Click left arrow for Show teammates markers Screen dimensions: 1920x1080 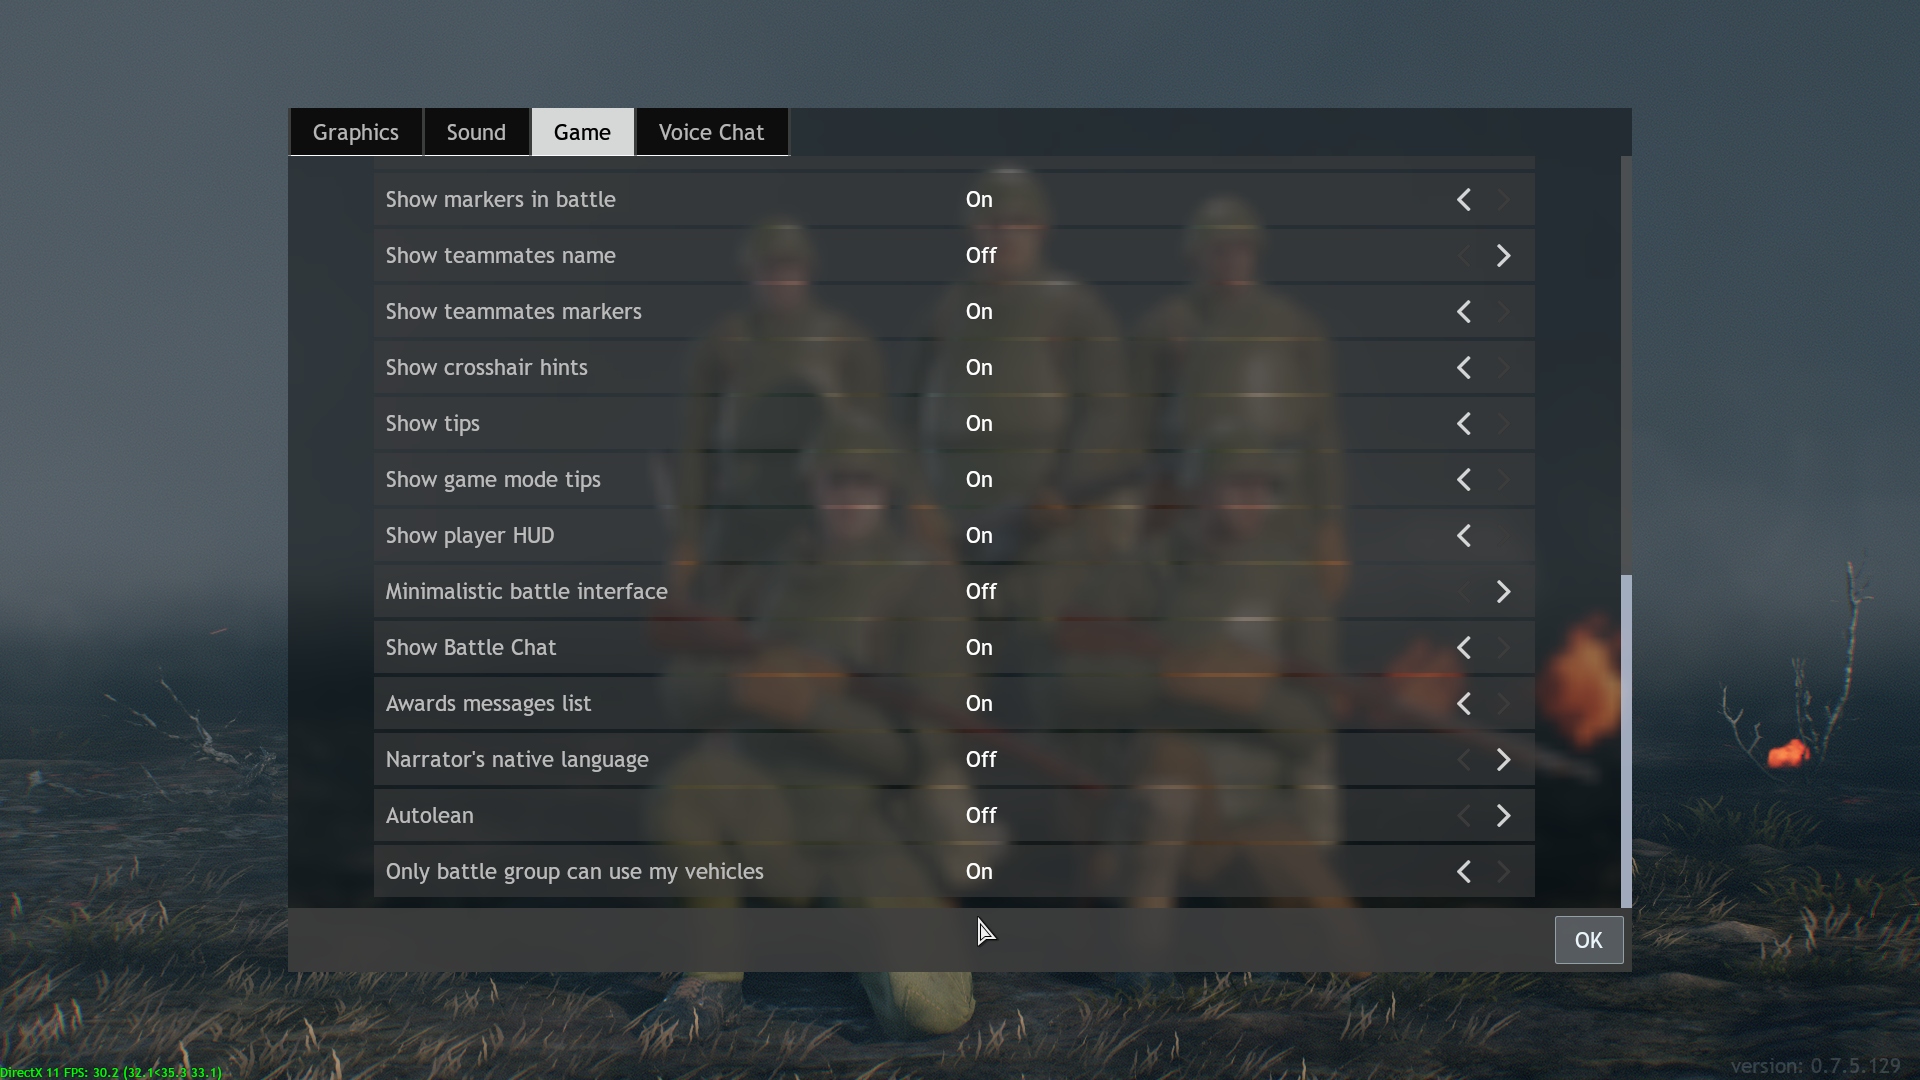(1463, 312)
